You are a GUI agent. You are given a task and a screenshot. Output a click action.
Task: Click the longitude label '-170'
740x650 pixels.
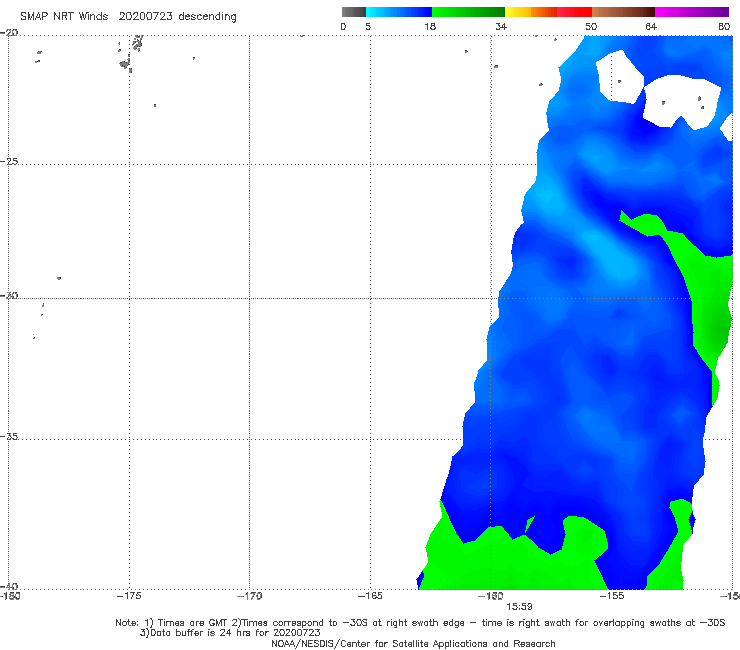249,596
